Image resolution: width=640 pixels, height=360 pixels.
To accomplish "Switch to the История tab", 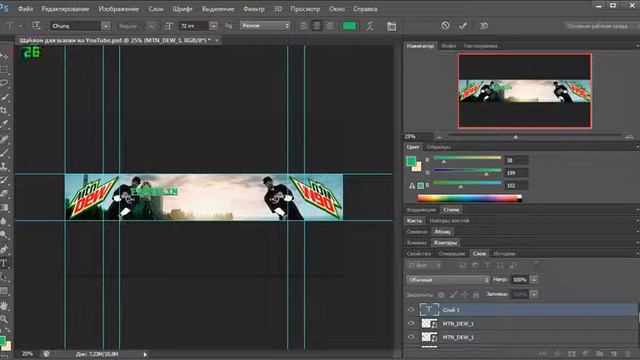I will click(x=504, y=253).
